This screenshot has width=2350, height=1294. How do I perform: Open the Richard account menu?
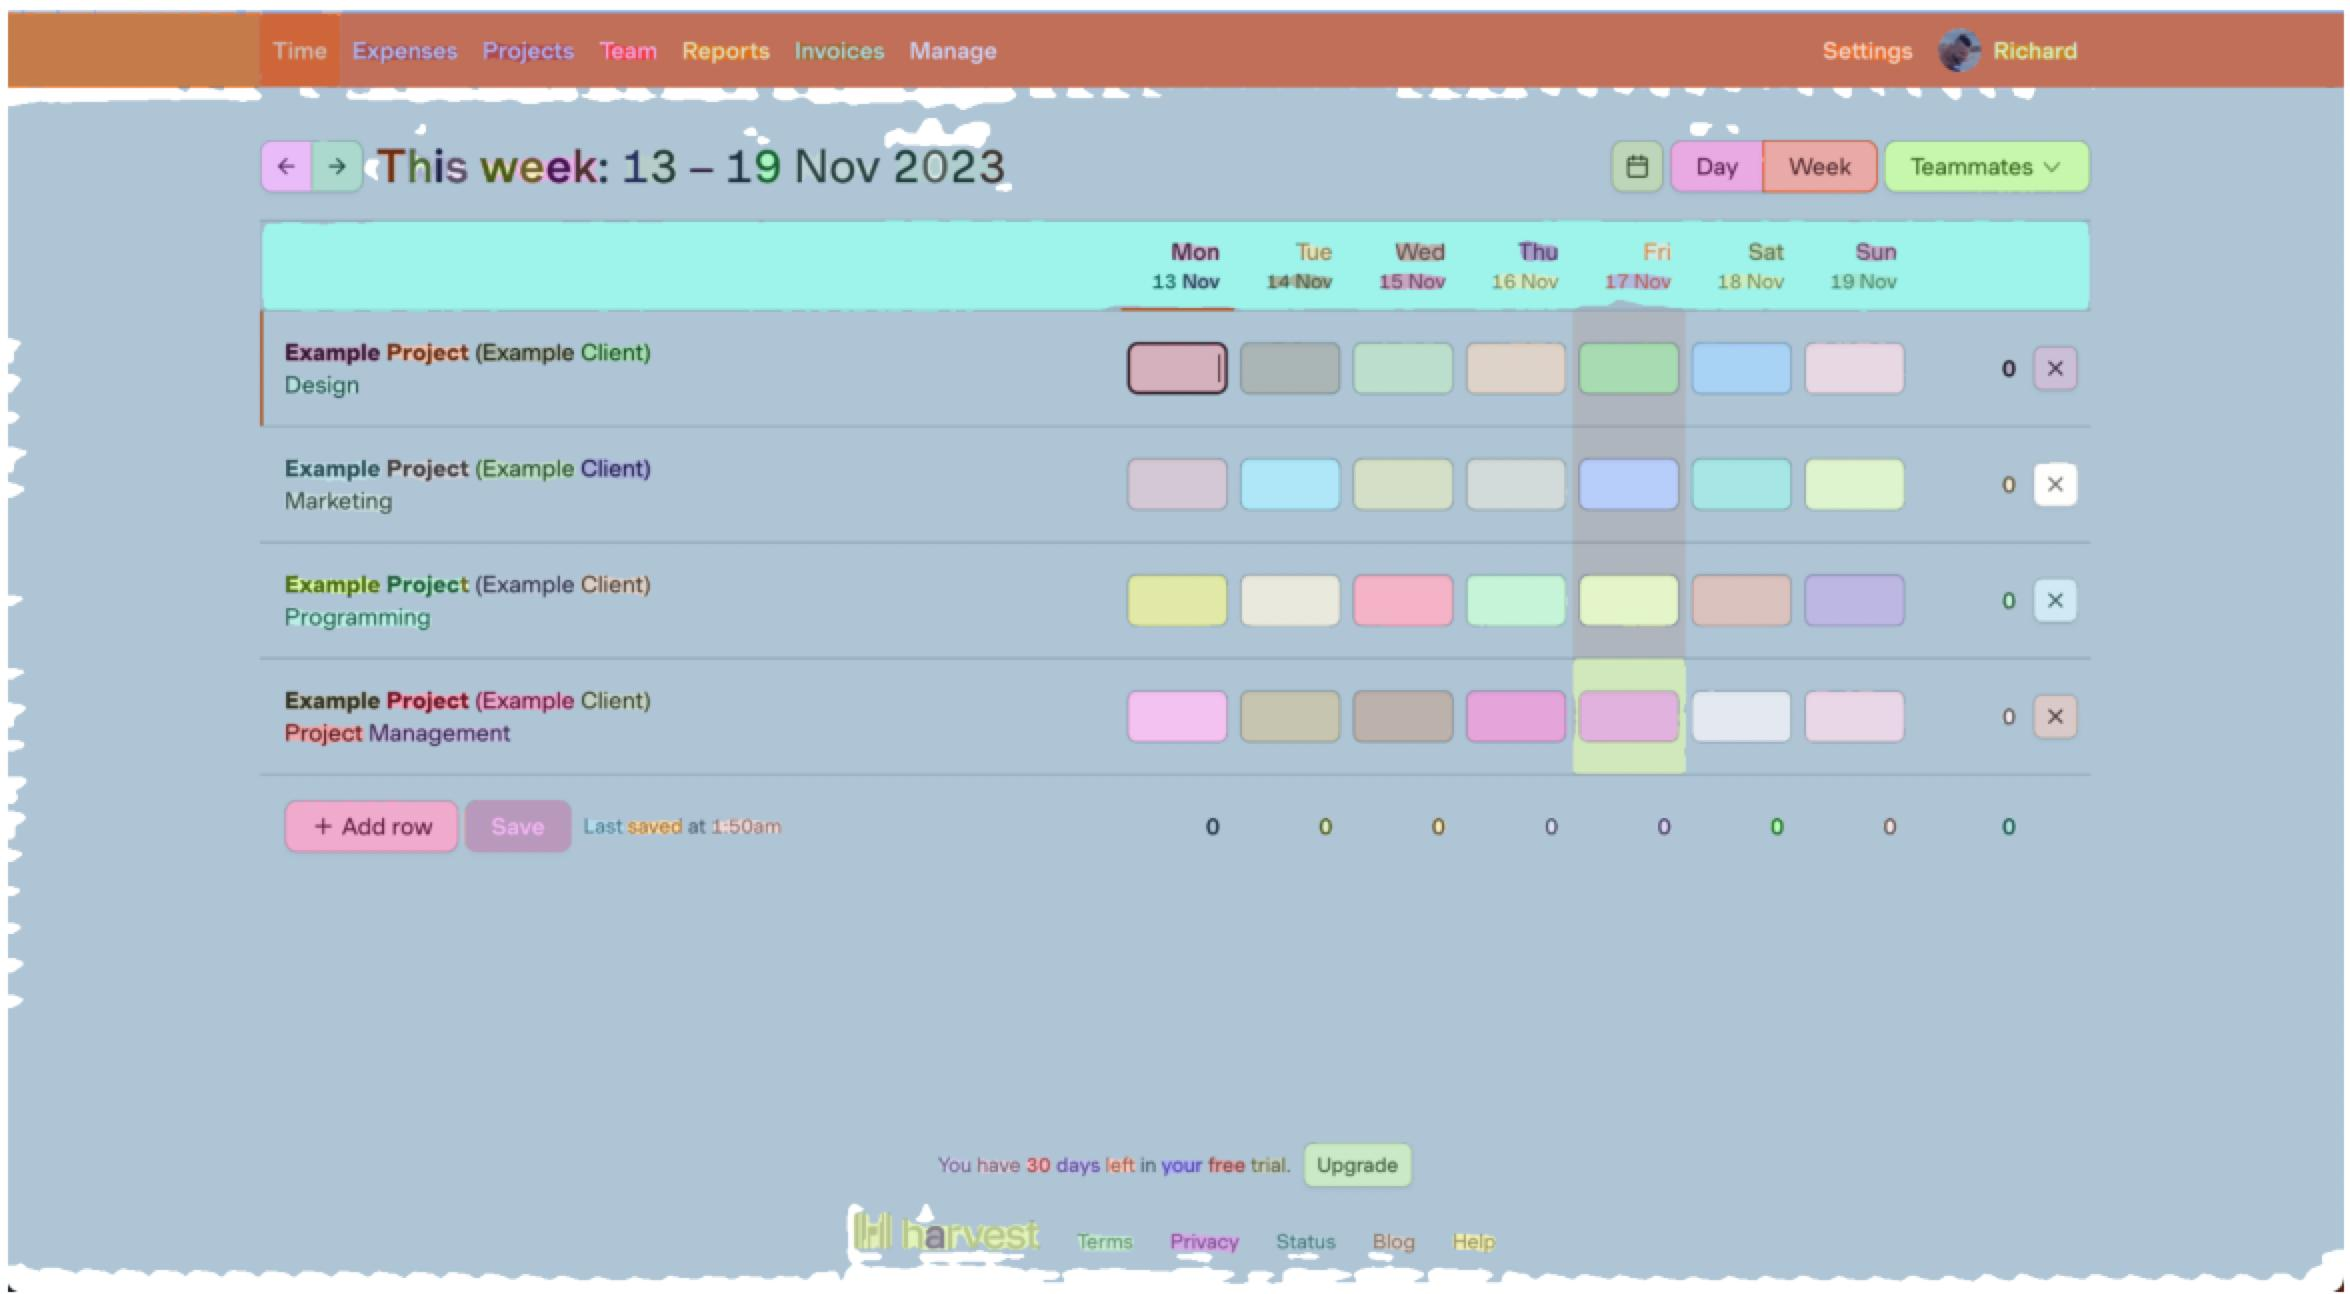point(2034,51)
